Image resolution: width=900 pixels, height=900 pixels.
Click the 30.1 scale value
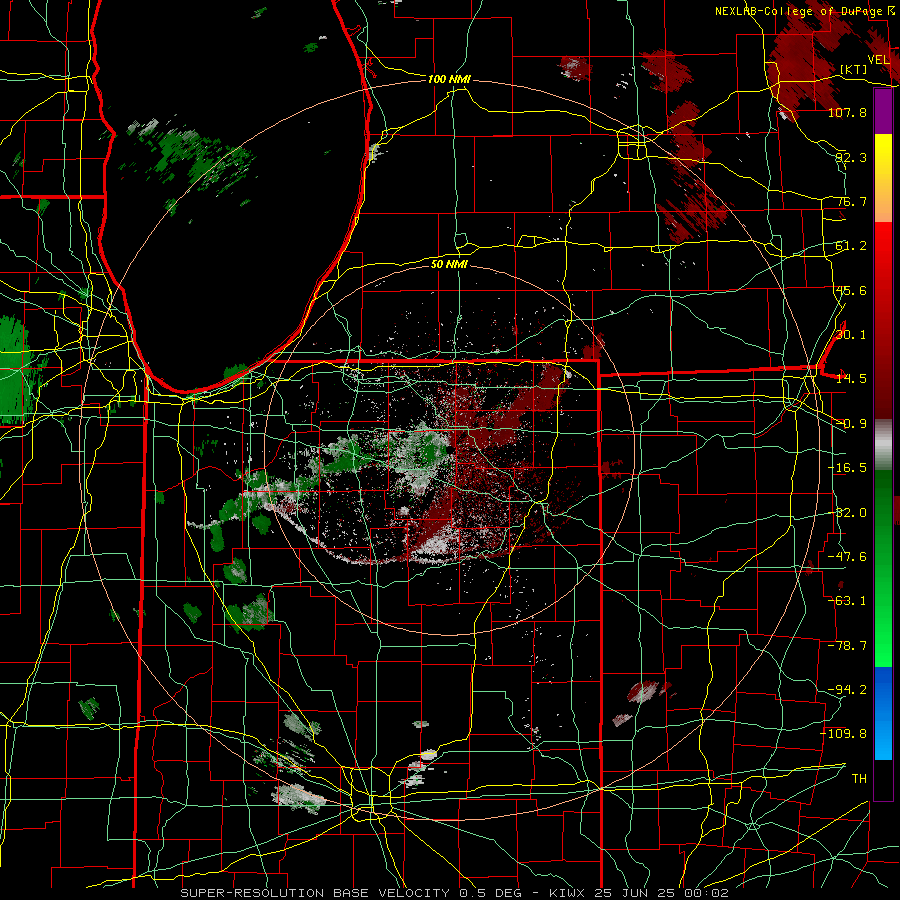click(851, 335)
